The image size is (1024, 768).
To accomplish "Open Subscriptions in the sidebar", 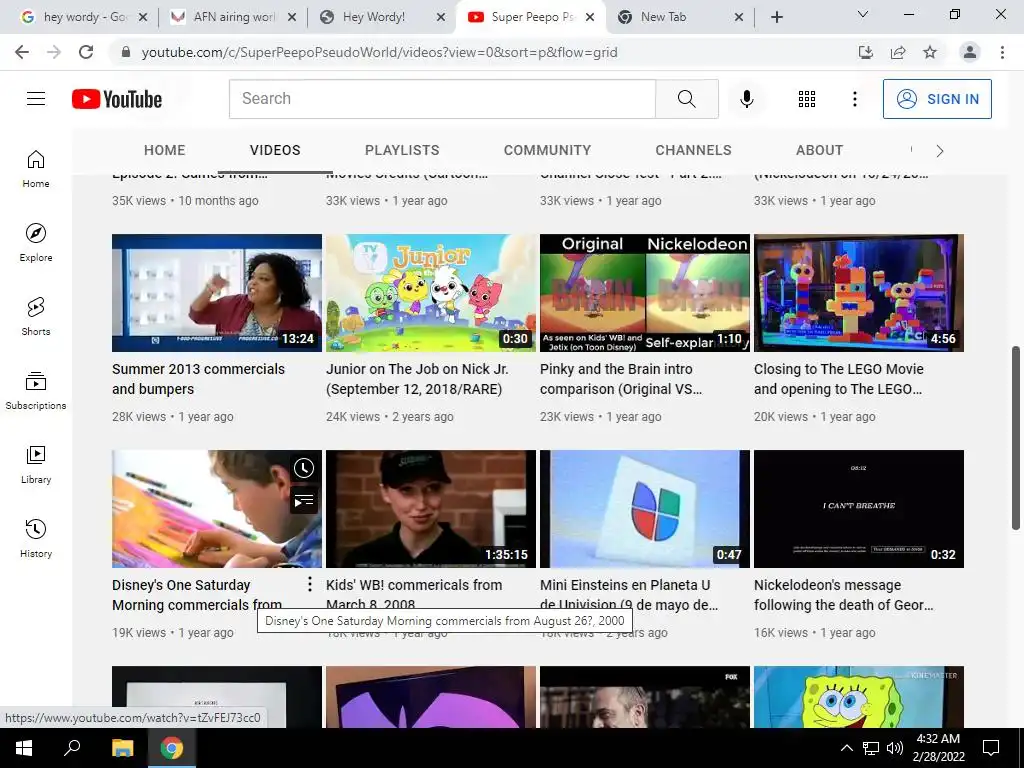I will [36, 390].
